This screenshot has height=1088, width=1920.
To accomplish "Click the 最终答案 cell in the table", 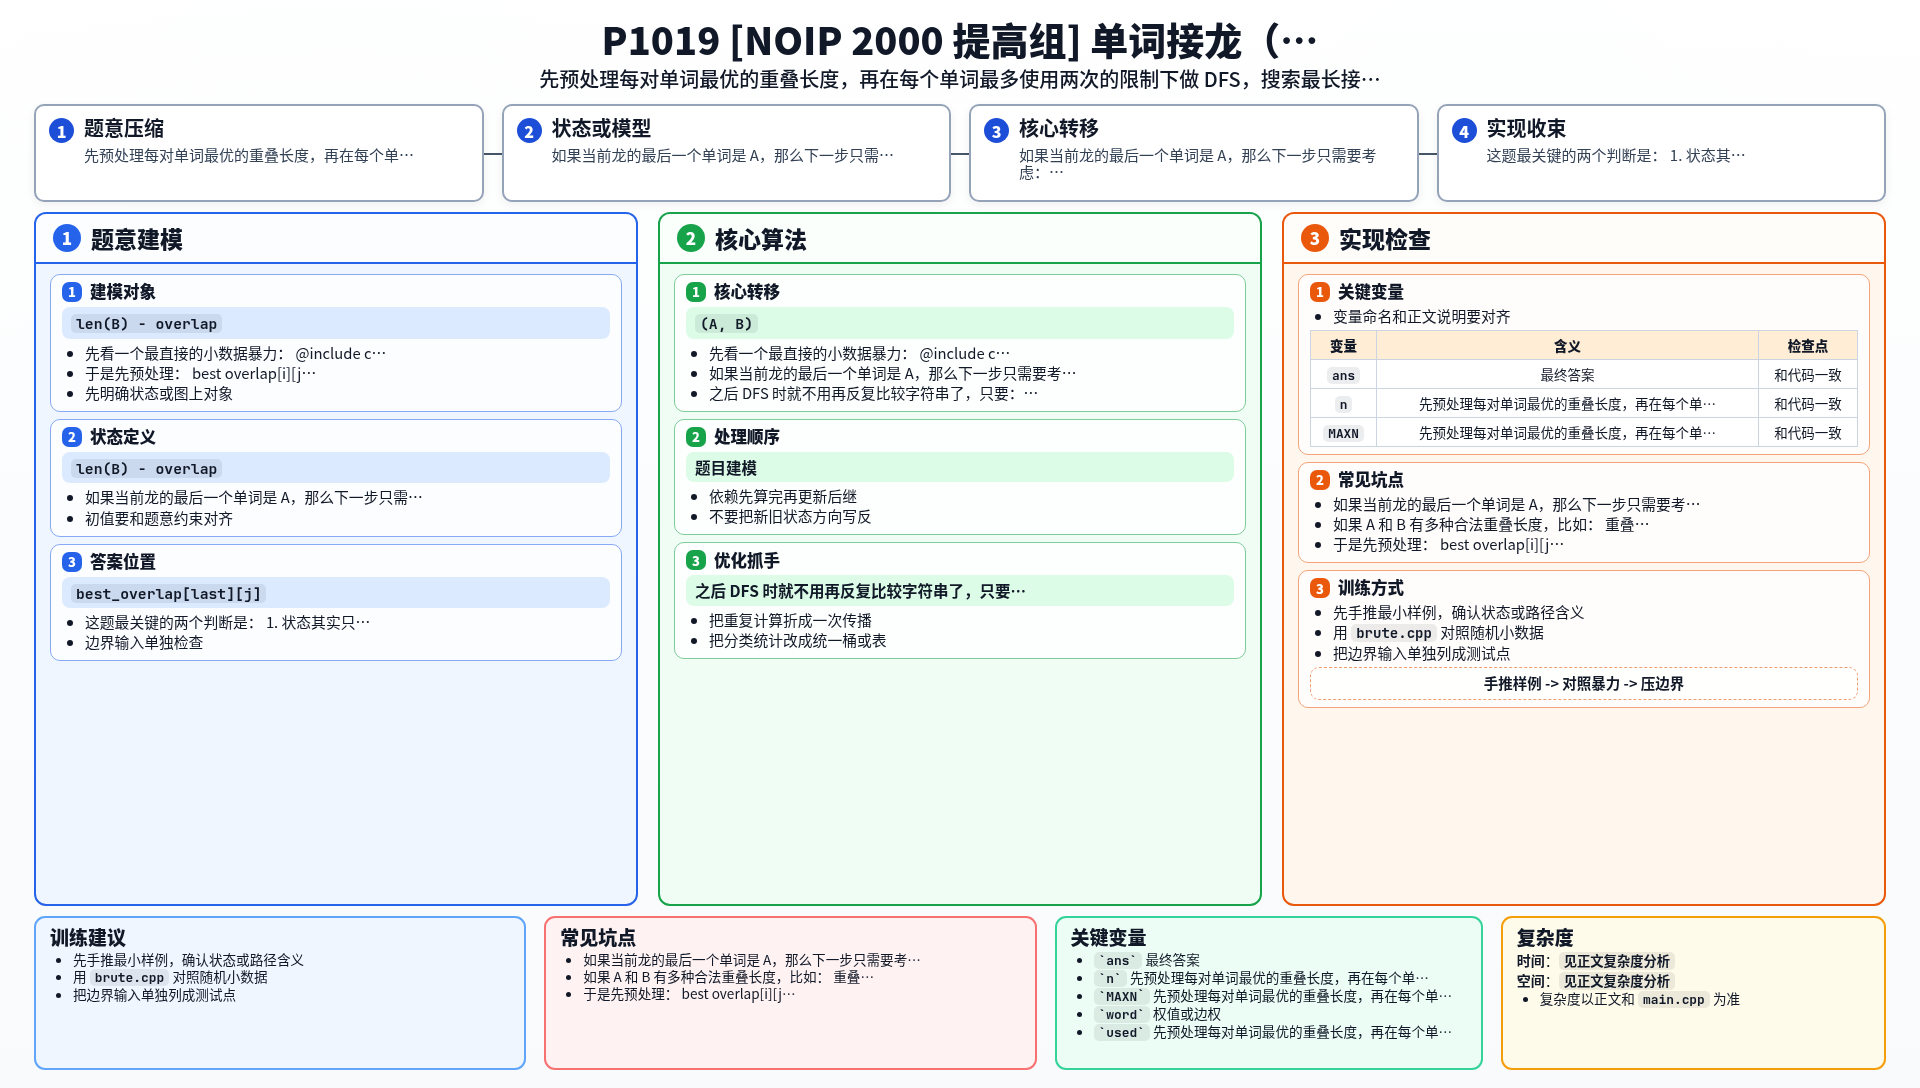I will [x=1567, y=375].
